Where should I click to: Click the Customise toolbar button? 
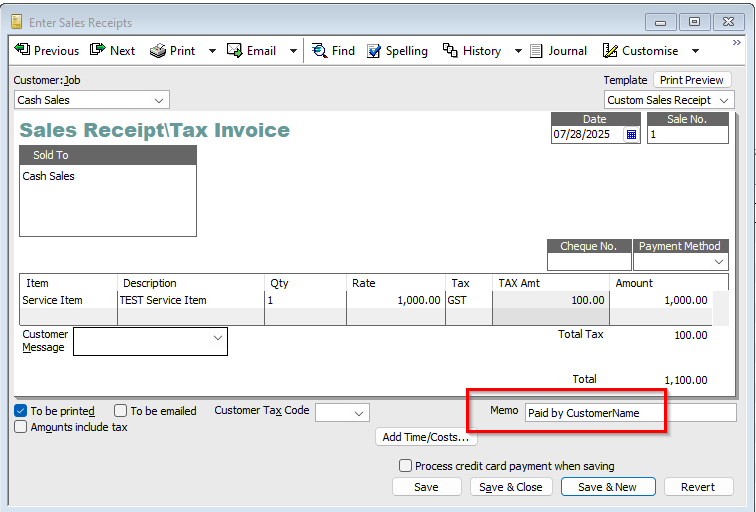point(640,51)
